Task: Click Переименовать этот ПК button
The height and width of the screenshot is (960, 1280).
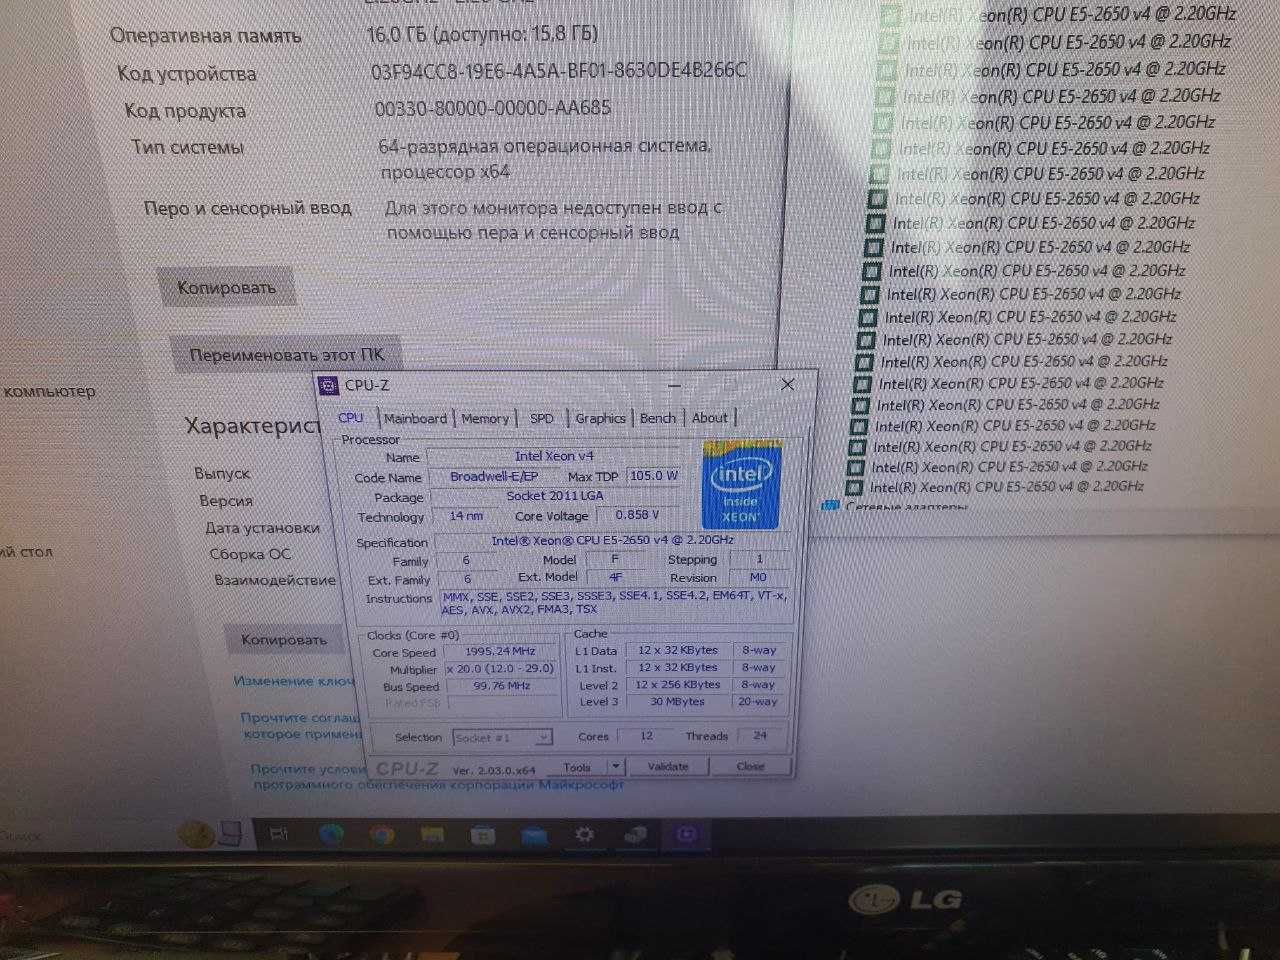Action: (x=286, y=354)
